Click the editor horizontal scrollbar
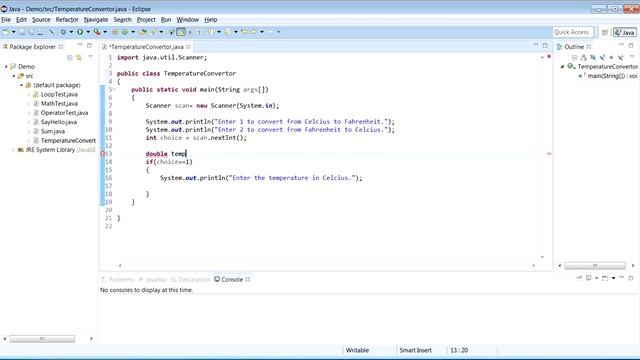 (327, 266)
